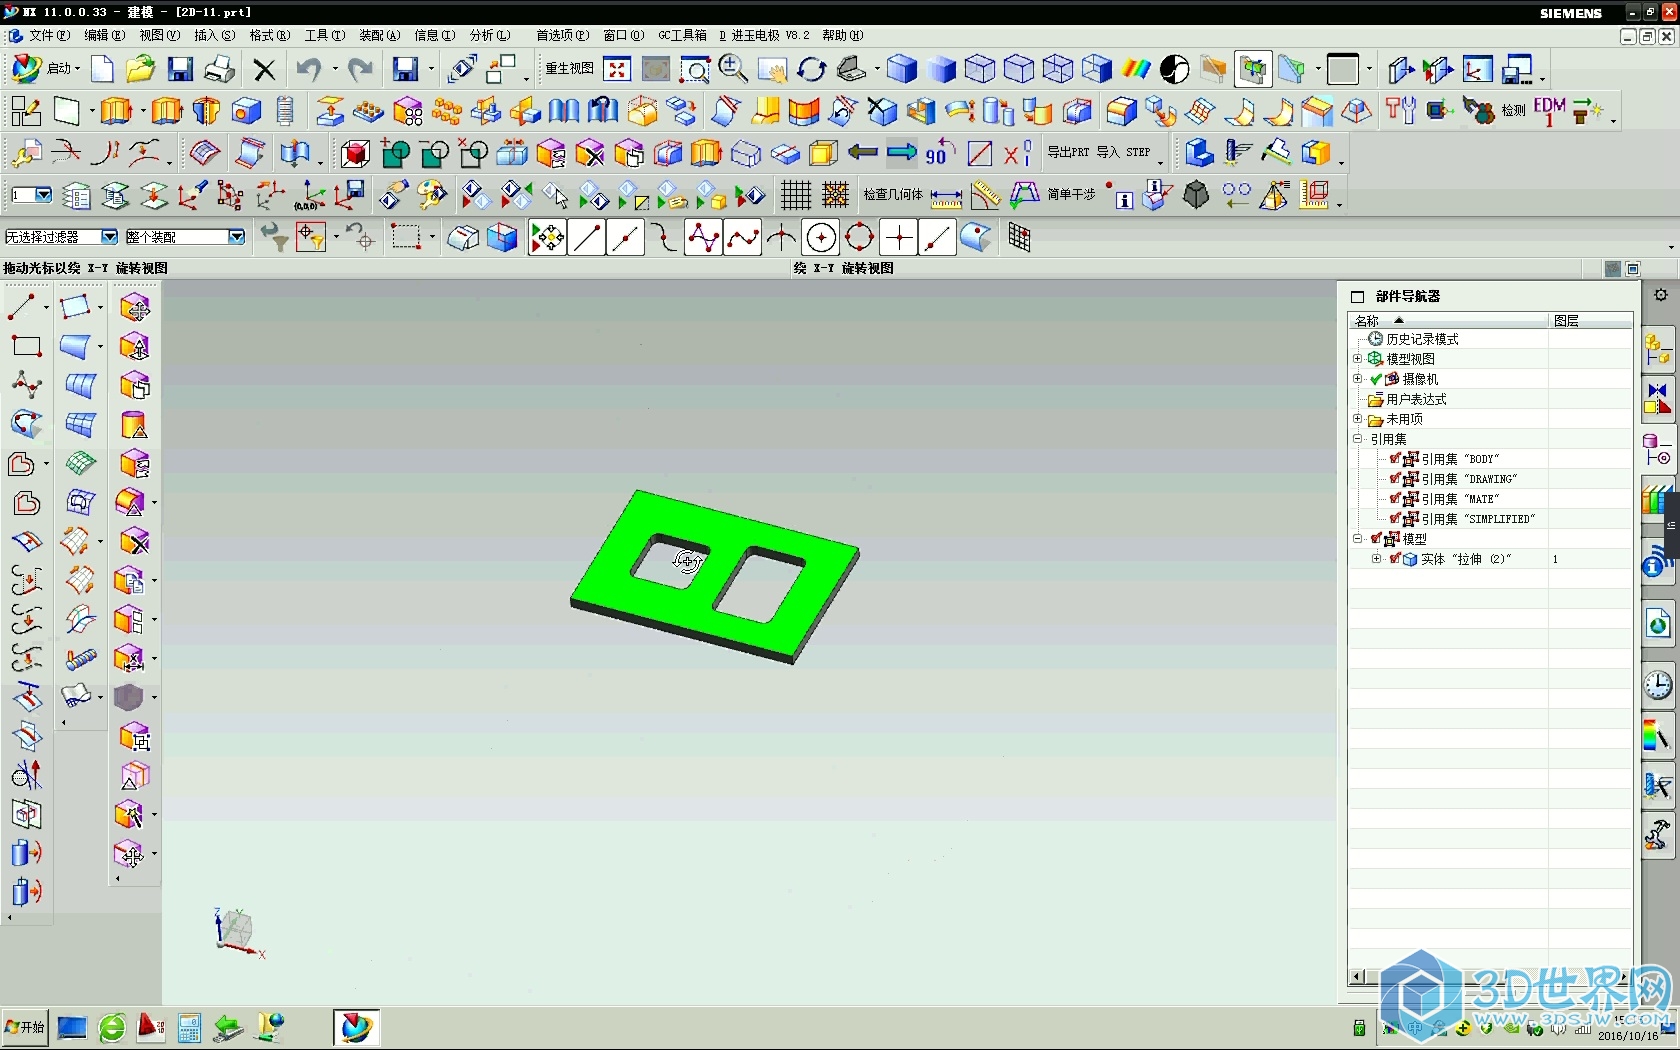Open the 装配(A) menu
Image resolution: width=1680 pixels, height=1050 pixels.
point(379,35)
